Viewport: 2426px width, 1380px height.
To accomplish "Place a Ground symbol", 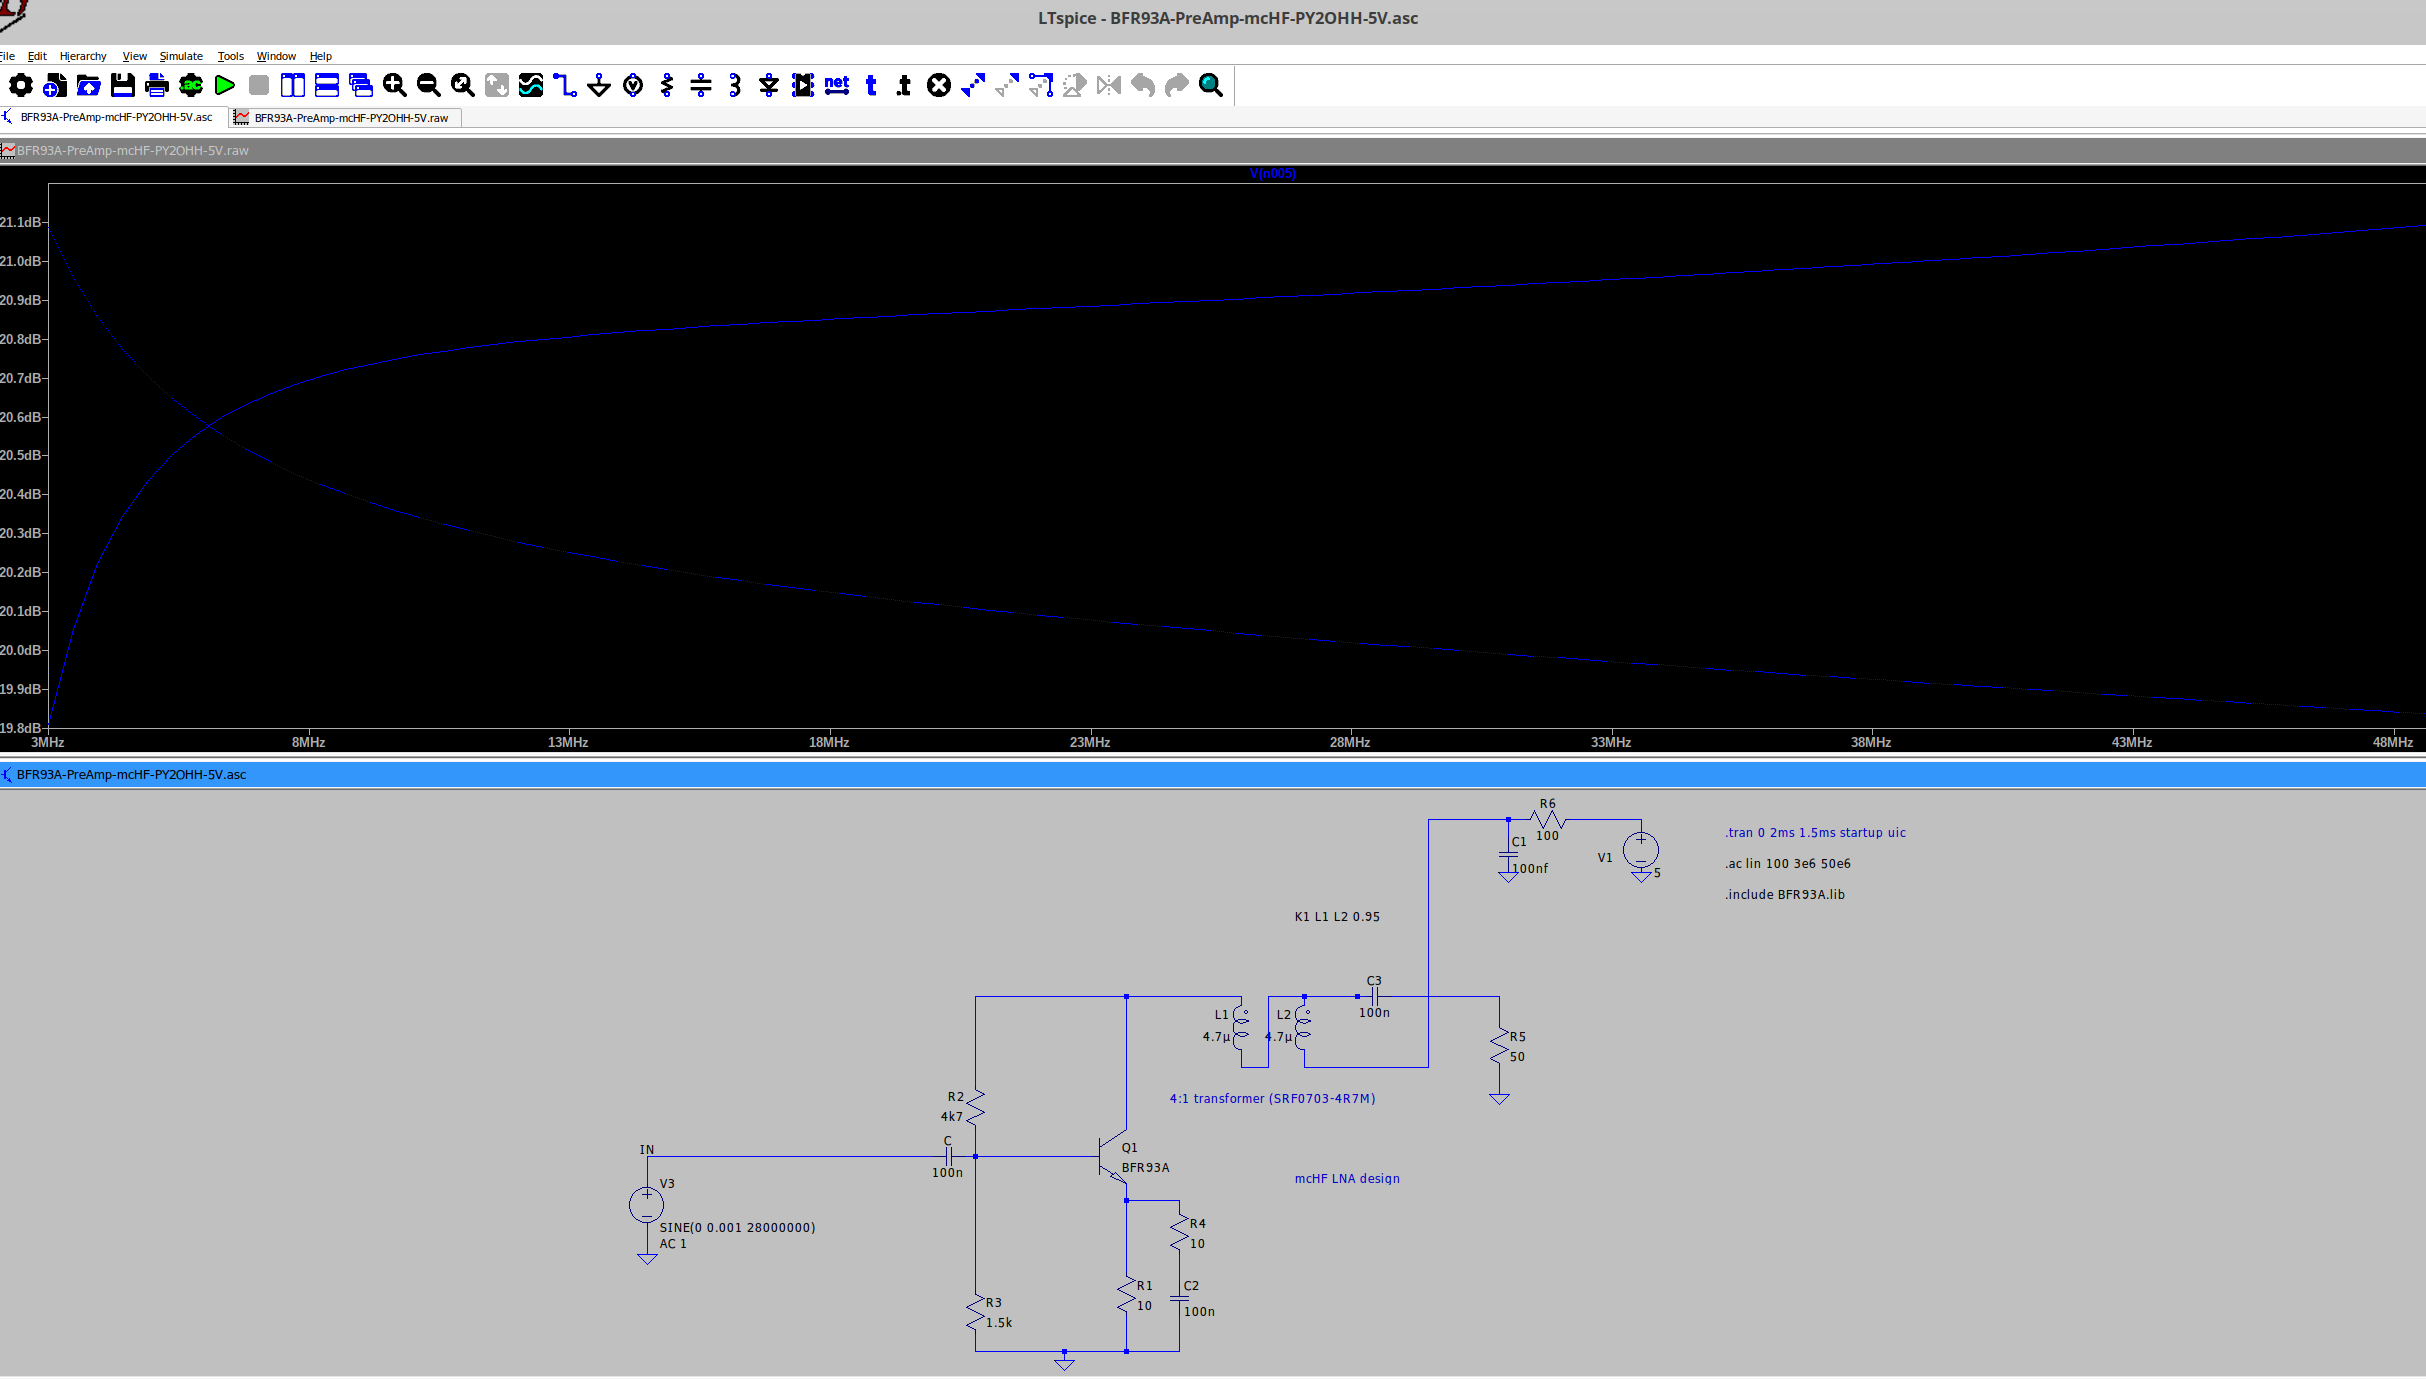I will point(597,86).
